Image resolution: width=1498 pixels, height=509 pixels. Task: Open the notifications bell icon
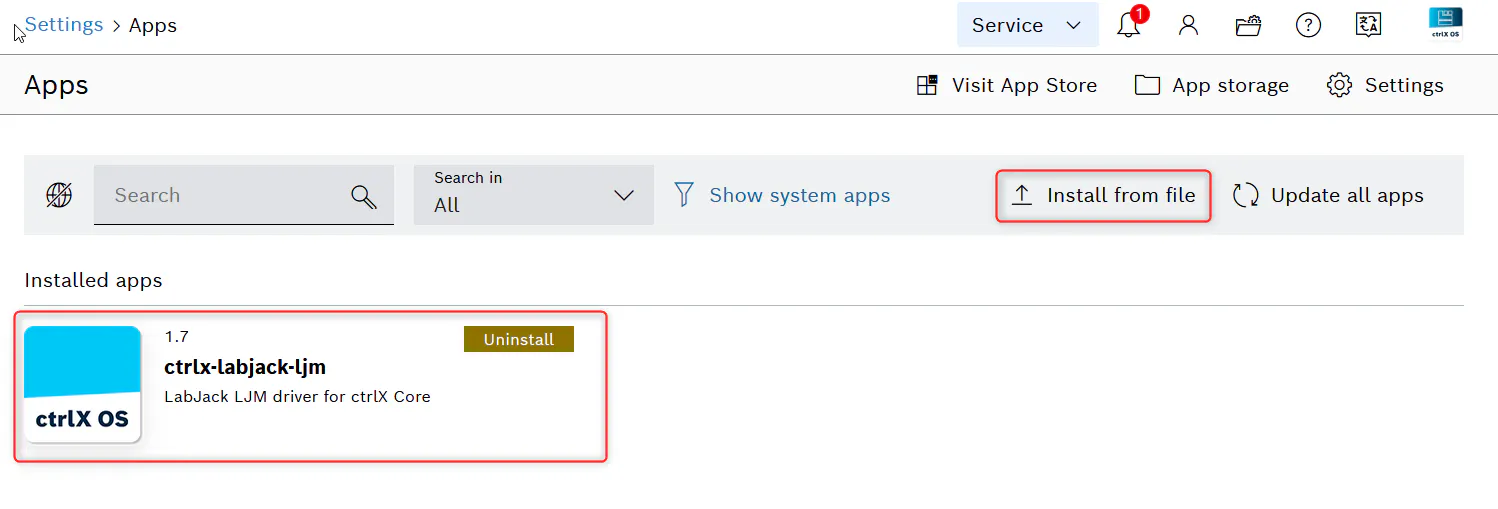[x=1129, y=25]
